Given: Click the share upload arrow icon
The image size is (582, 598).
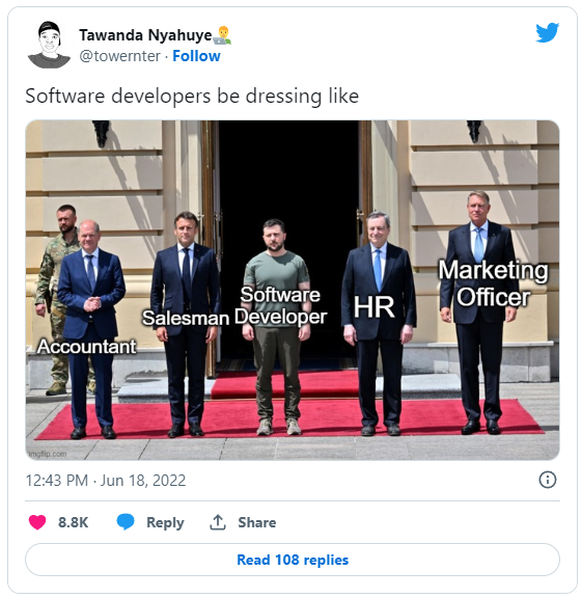Looking at the screenshot, I should click(x=218, y=522).
